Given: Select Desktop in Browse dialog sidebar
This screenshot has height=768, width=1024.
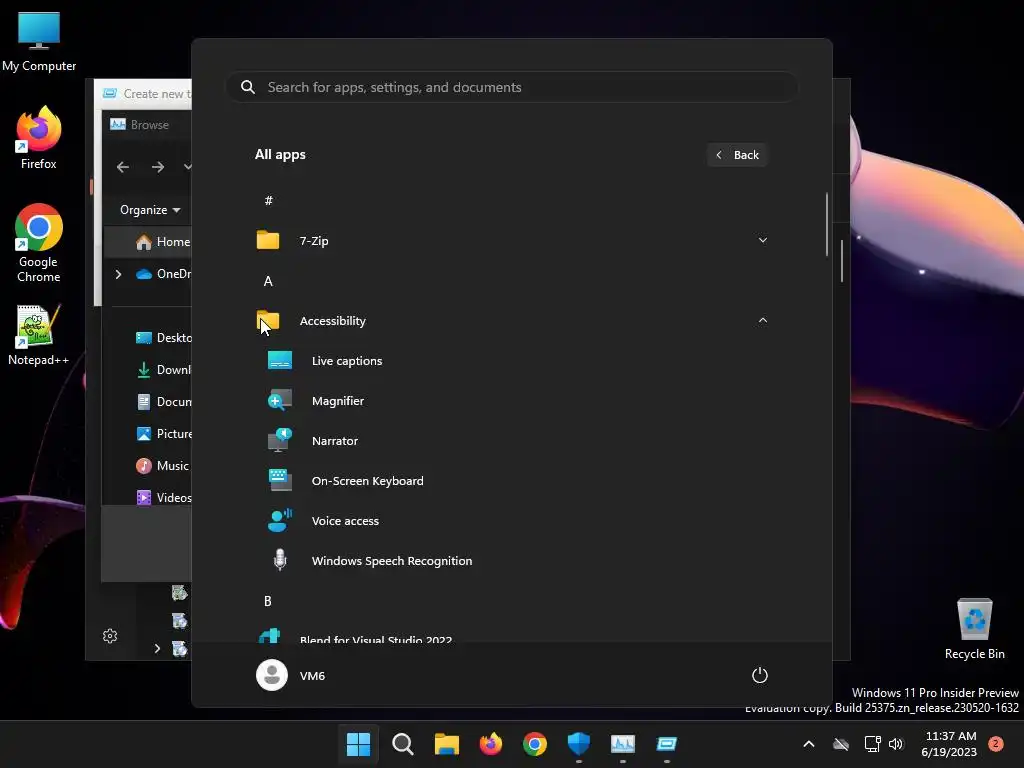Looking at the screenshot, I should click(163, 338).
